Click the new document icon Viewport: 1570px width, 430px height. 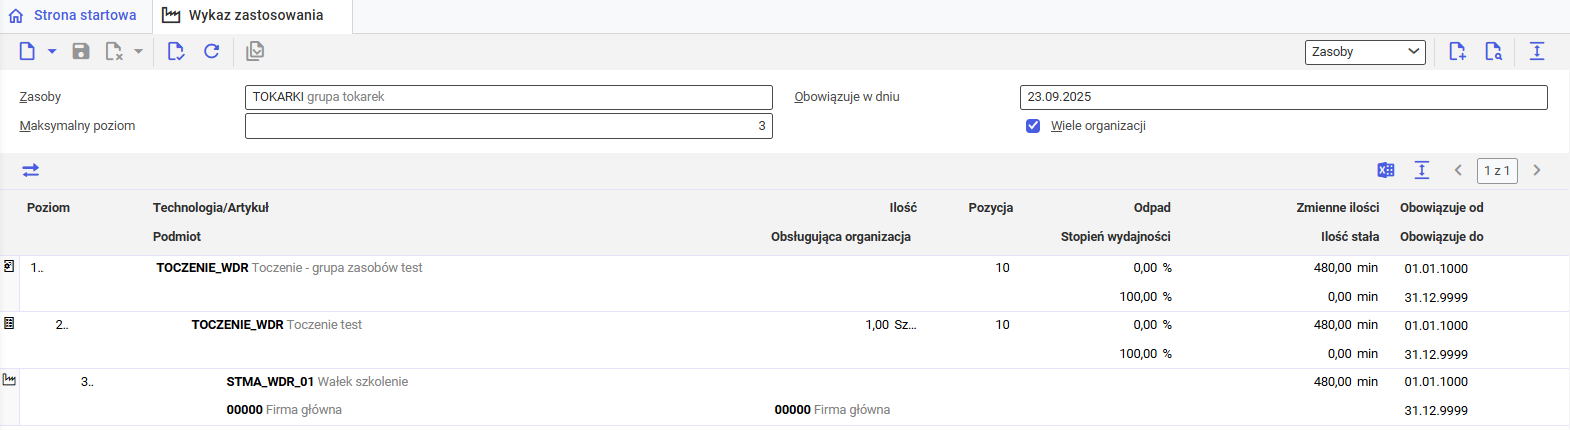pos(27,51)
